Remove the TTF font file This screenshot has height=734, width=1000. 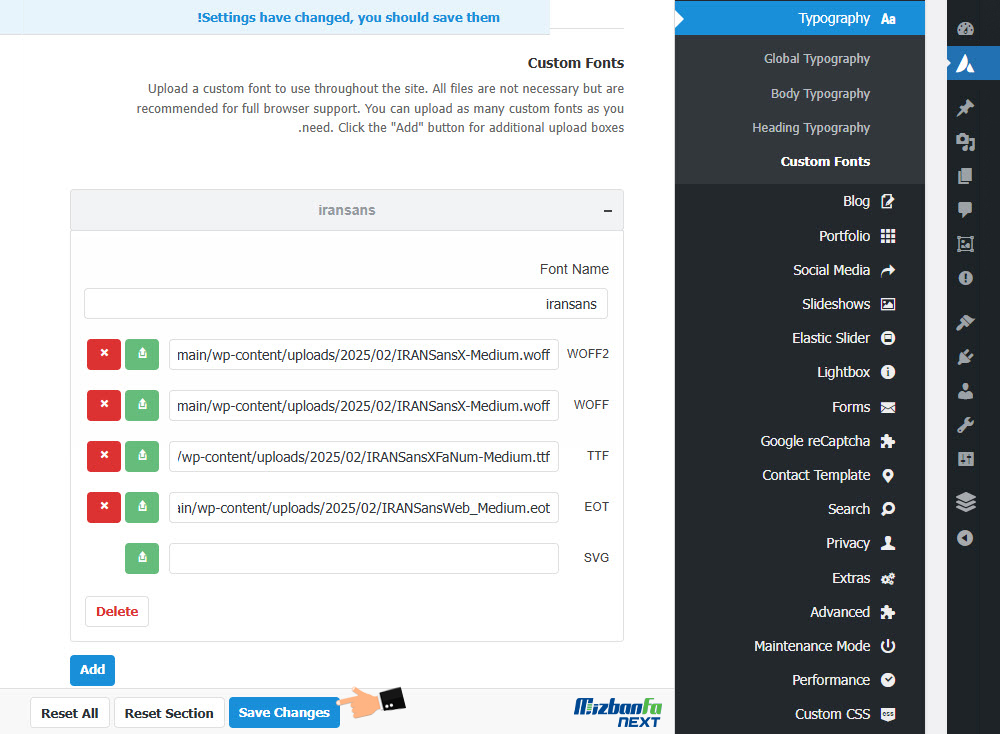(104, 456)
